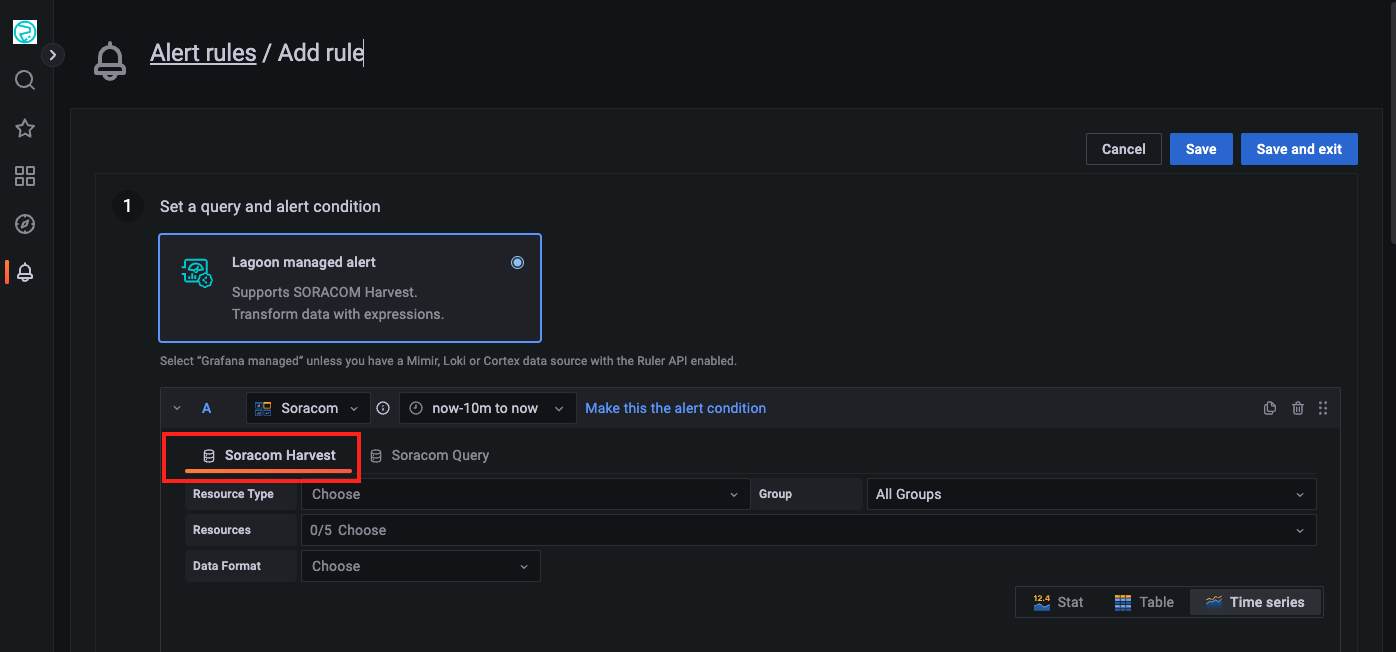Select the Time series visualization option

tap(1255, 602)
